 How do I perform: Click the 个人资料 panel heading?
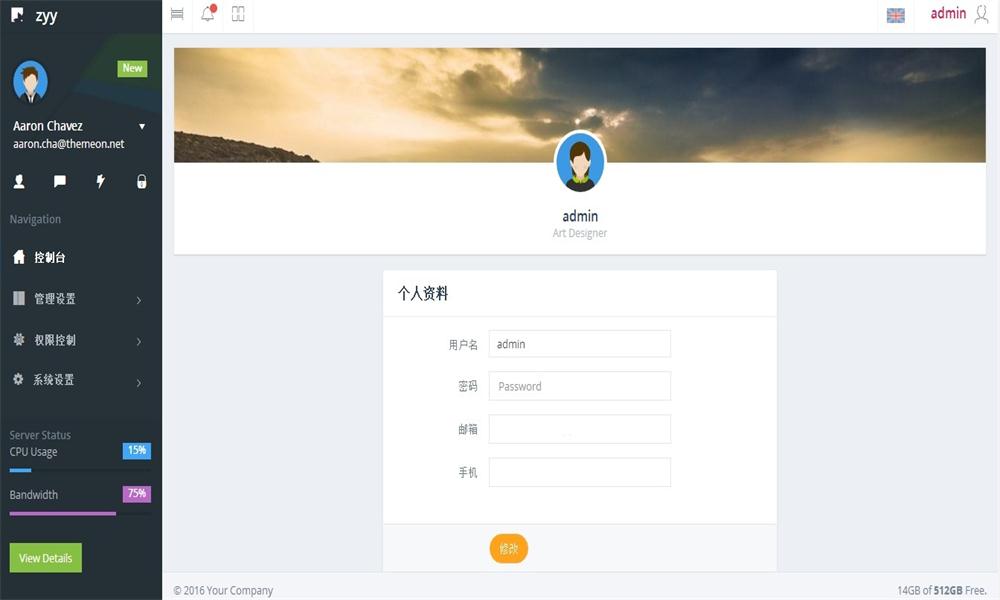tap(423, 293)
